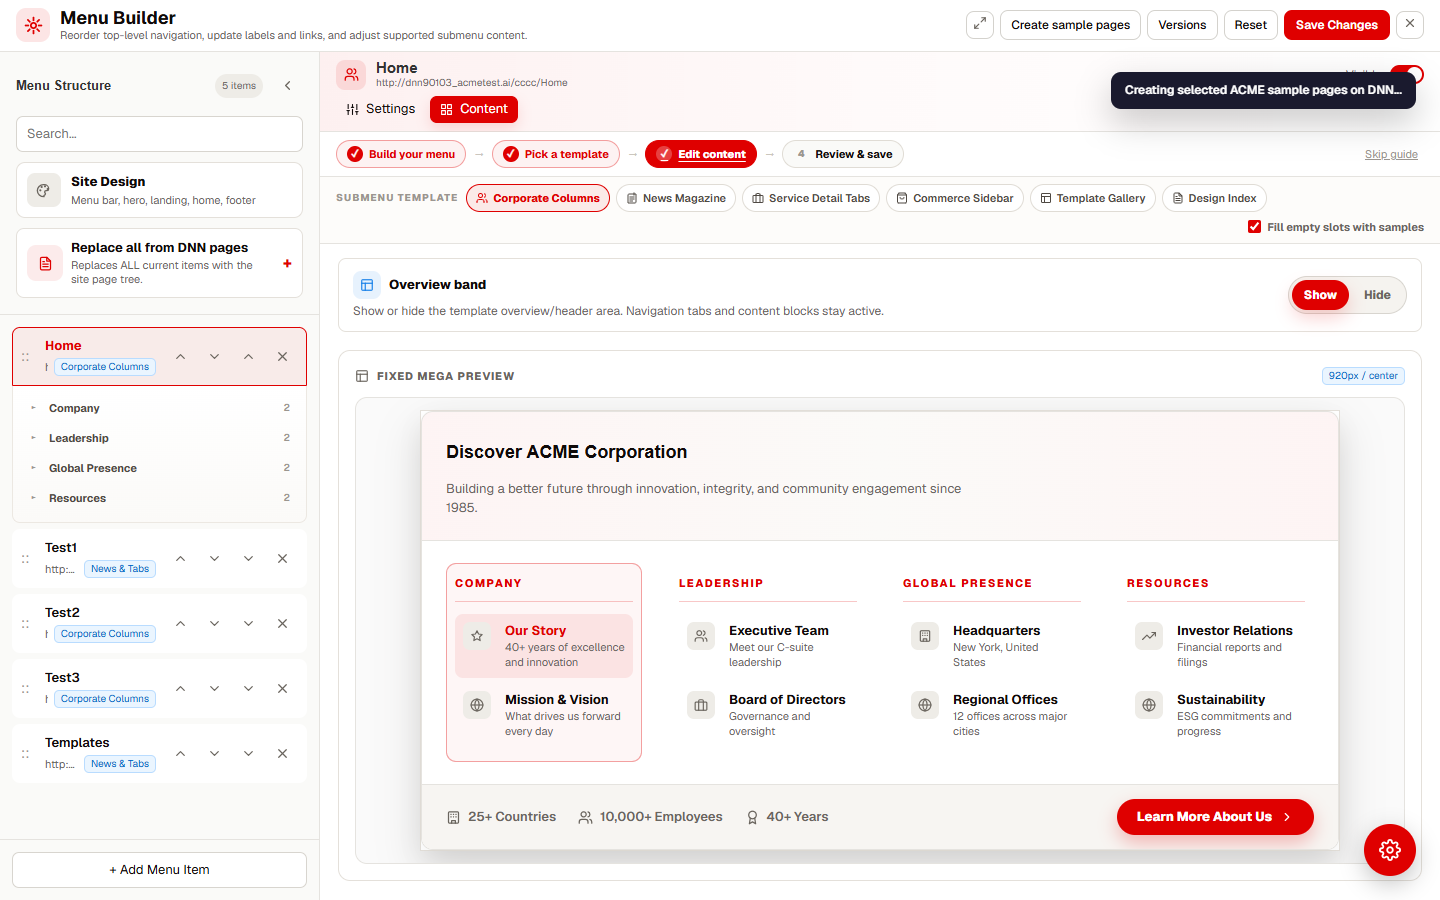The width and height of the screenshot is (1440, 900).
Task: Expand the Templates submenu
Action: click(248, 754)
